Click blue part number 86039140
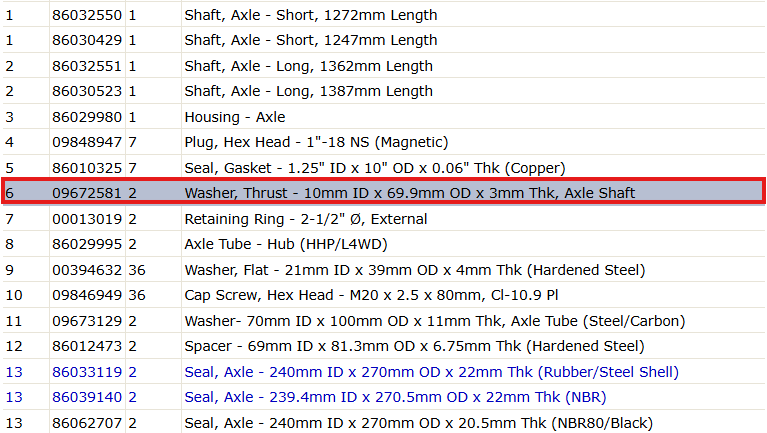This screenshot has height=433, width=767. pyautogui.click(x=87, y=397)
